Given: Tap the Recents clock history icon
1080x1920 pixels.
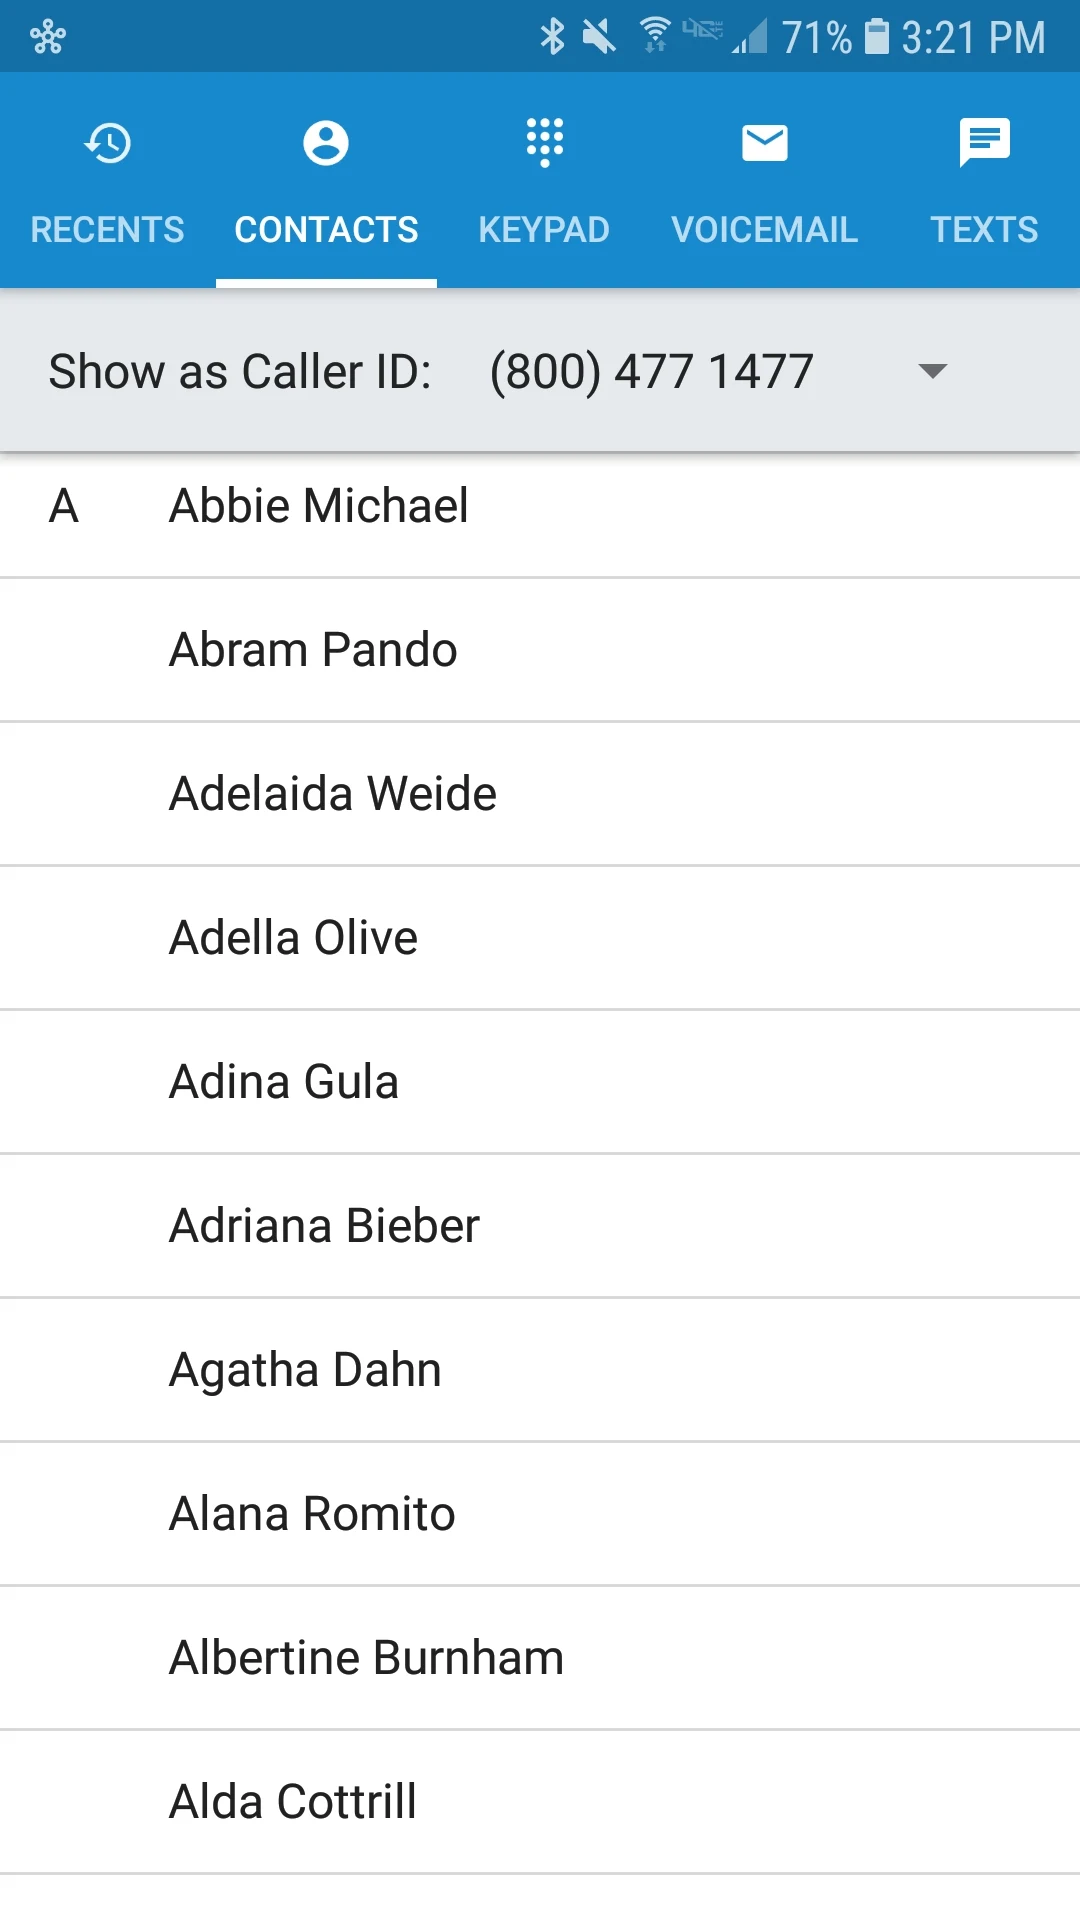Looking at the screenshot, I should [x=108, y=143].
